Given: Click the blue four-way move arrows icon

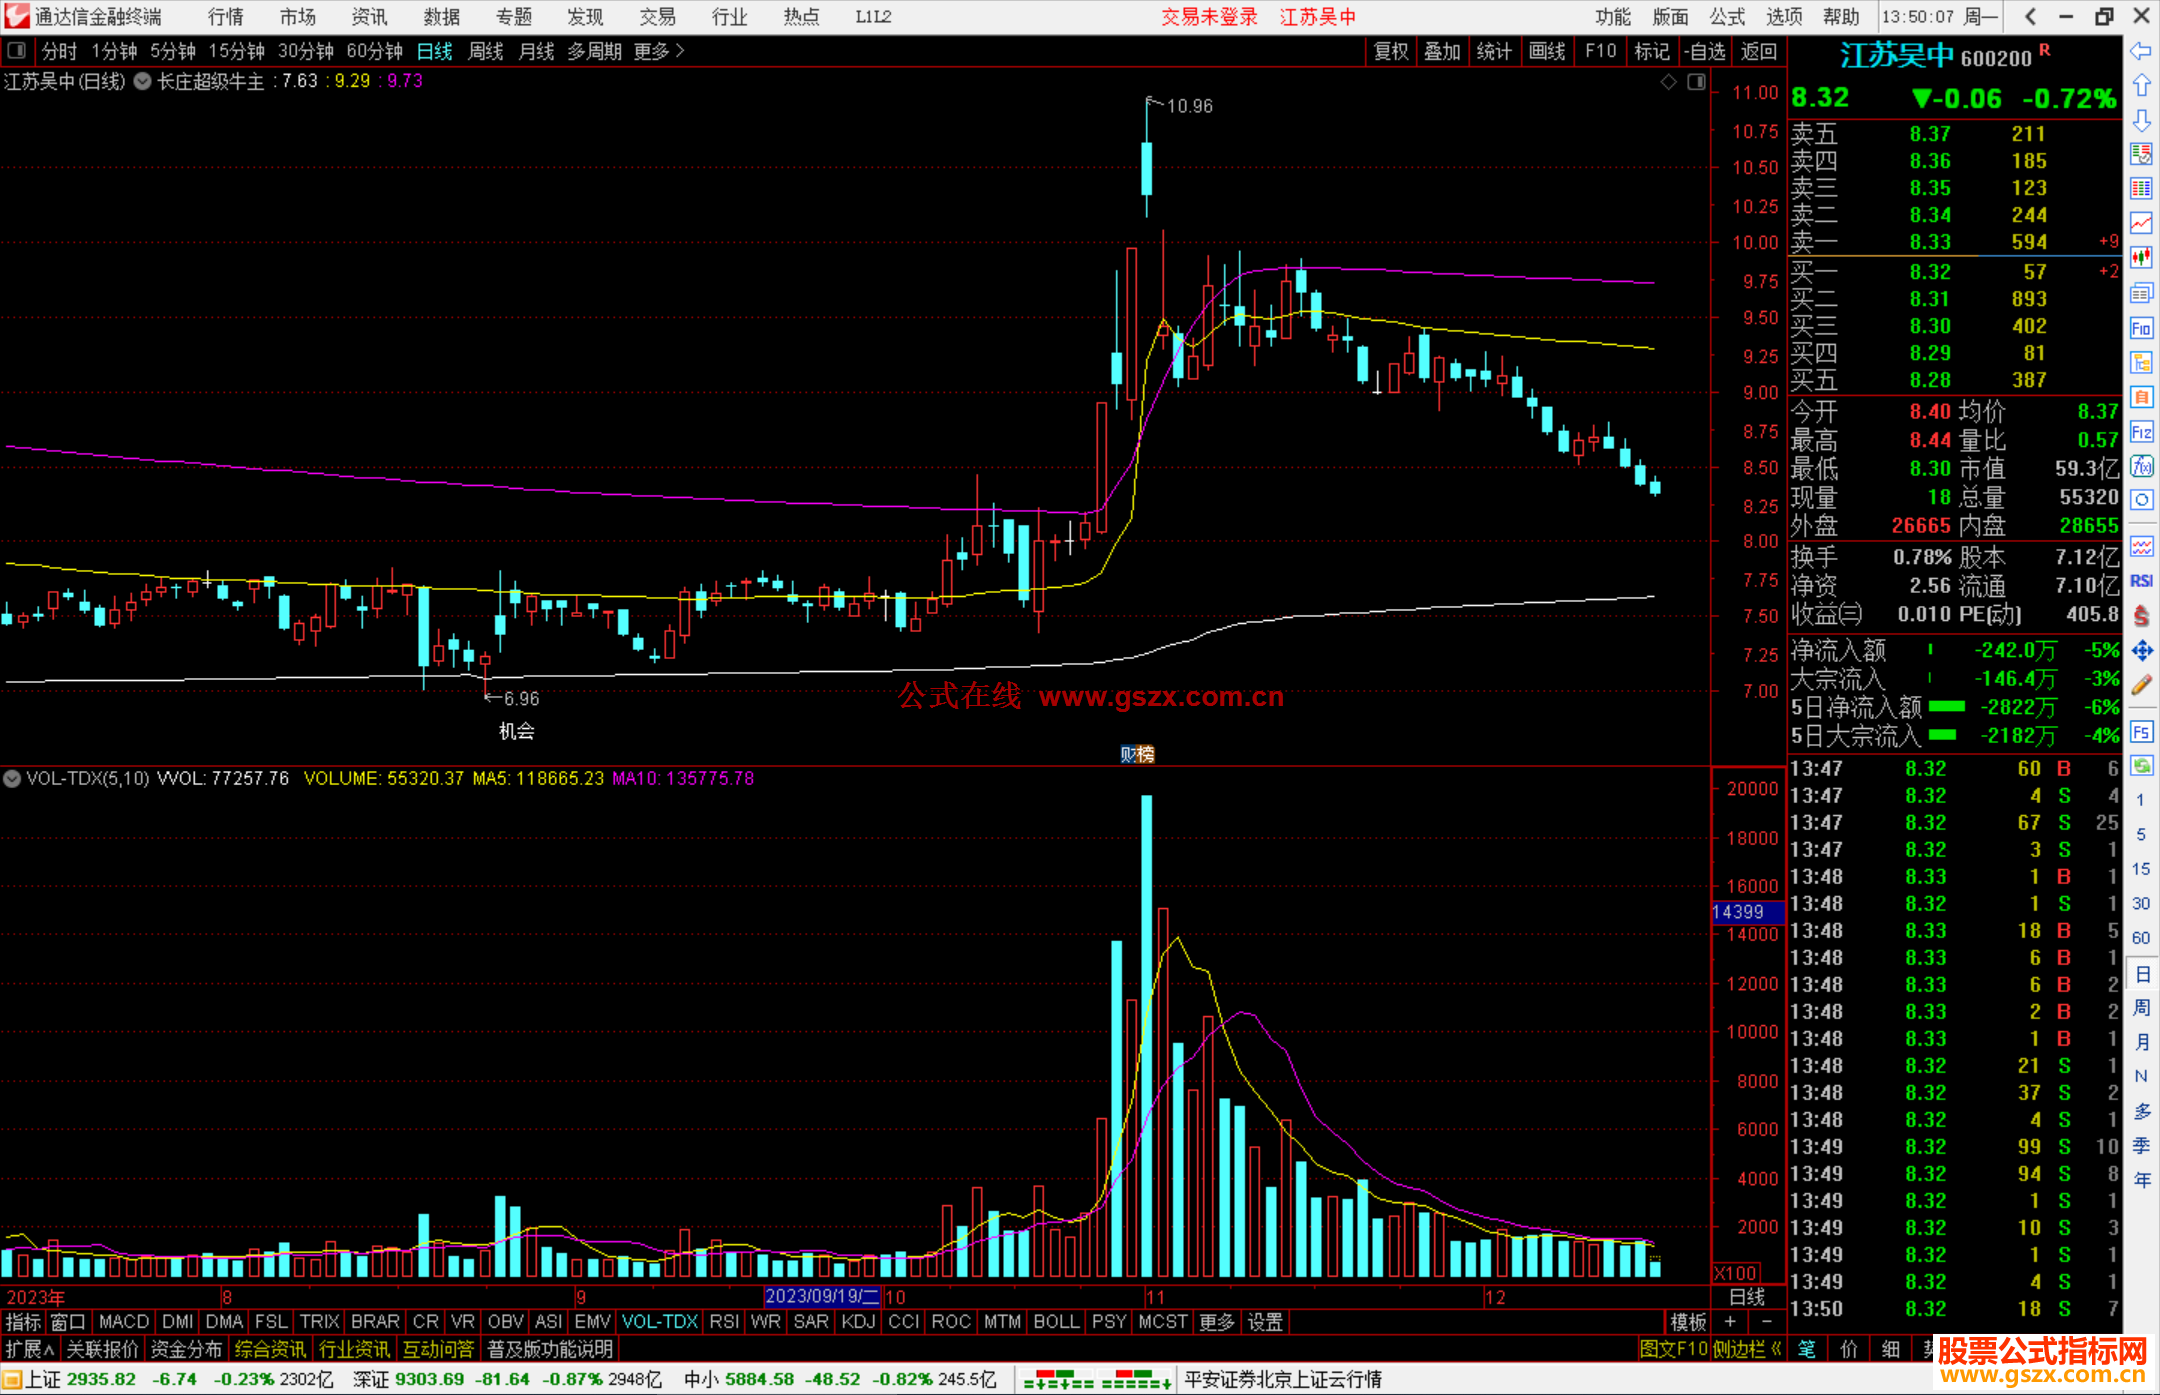Looking at the screenshot, I should coord(2141,651).
